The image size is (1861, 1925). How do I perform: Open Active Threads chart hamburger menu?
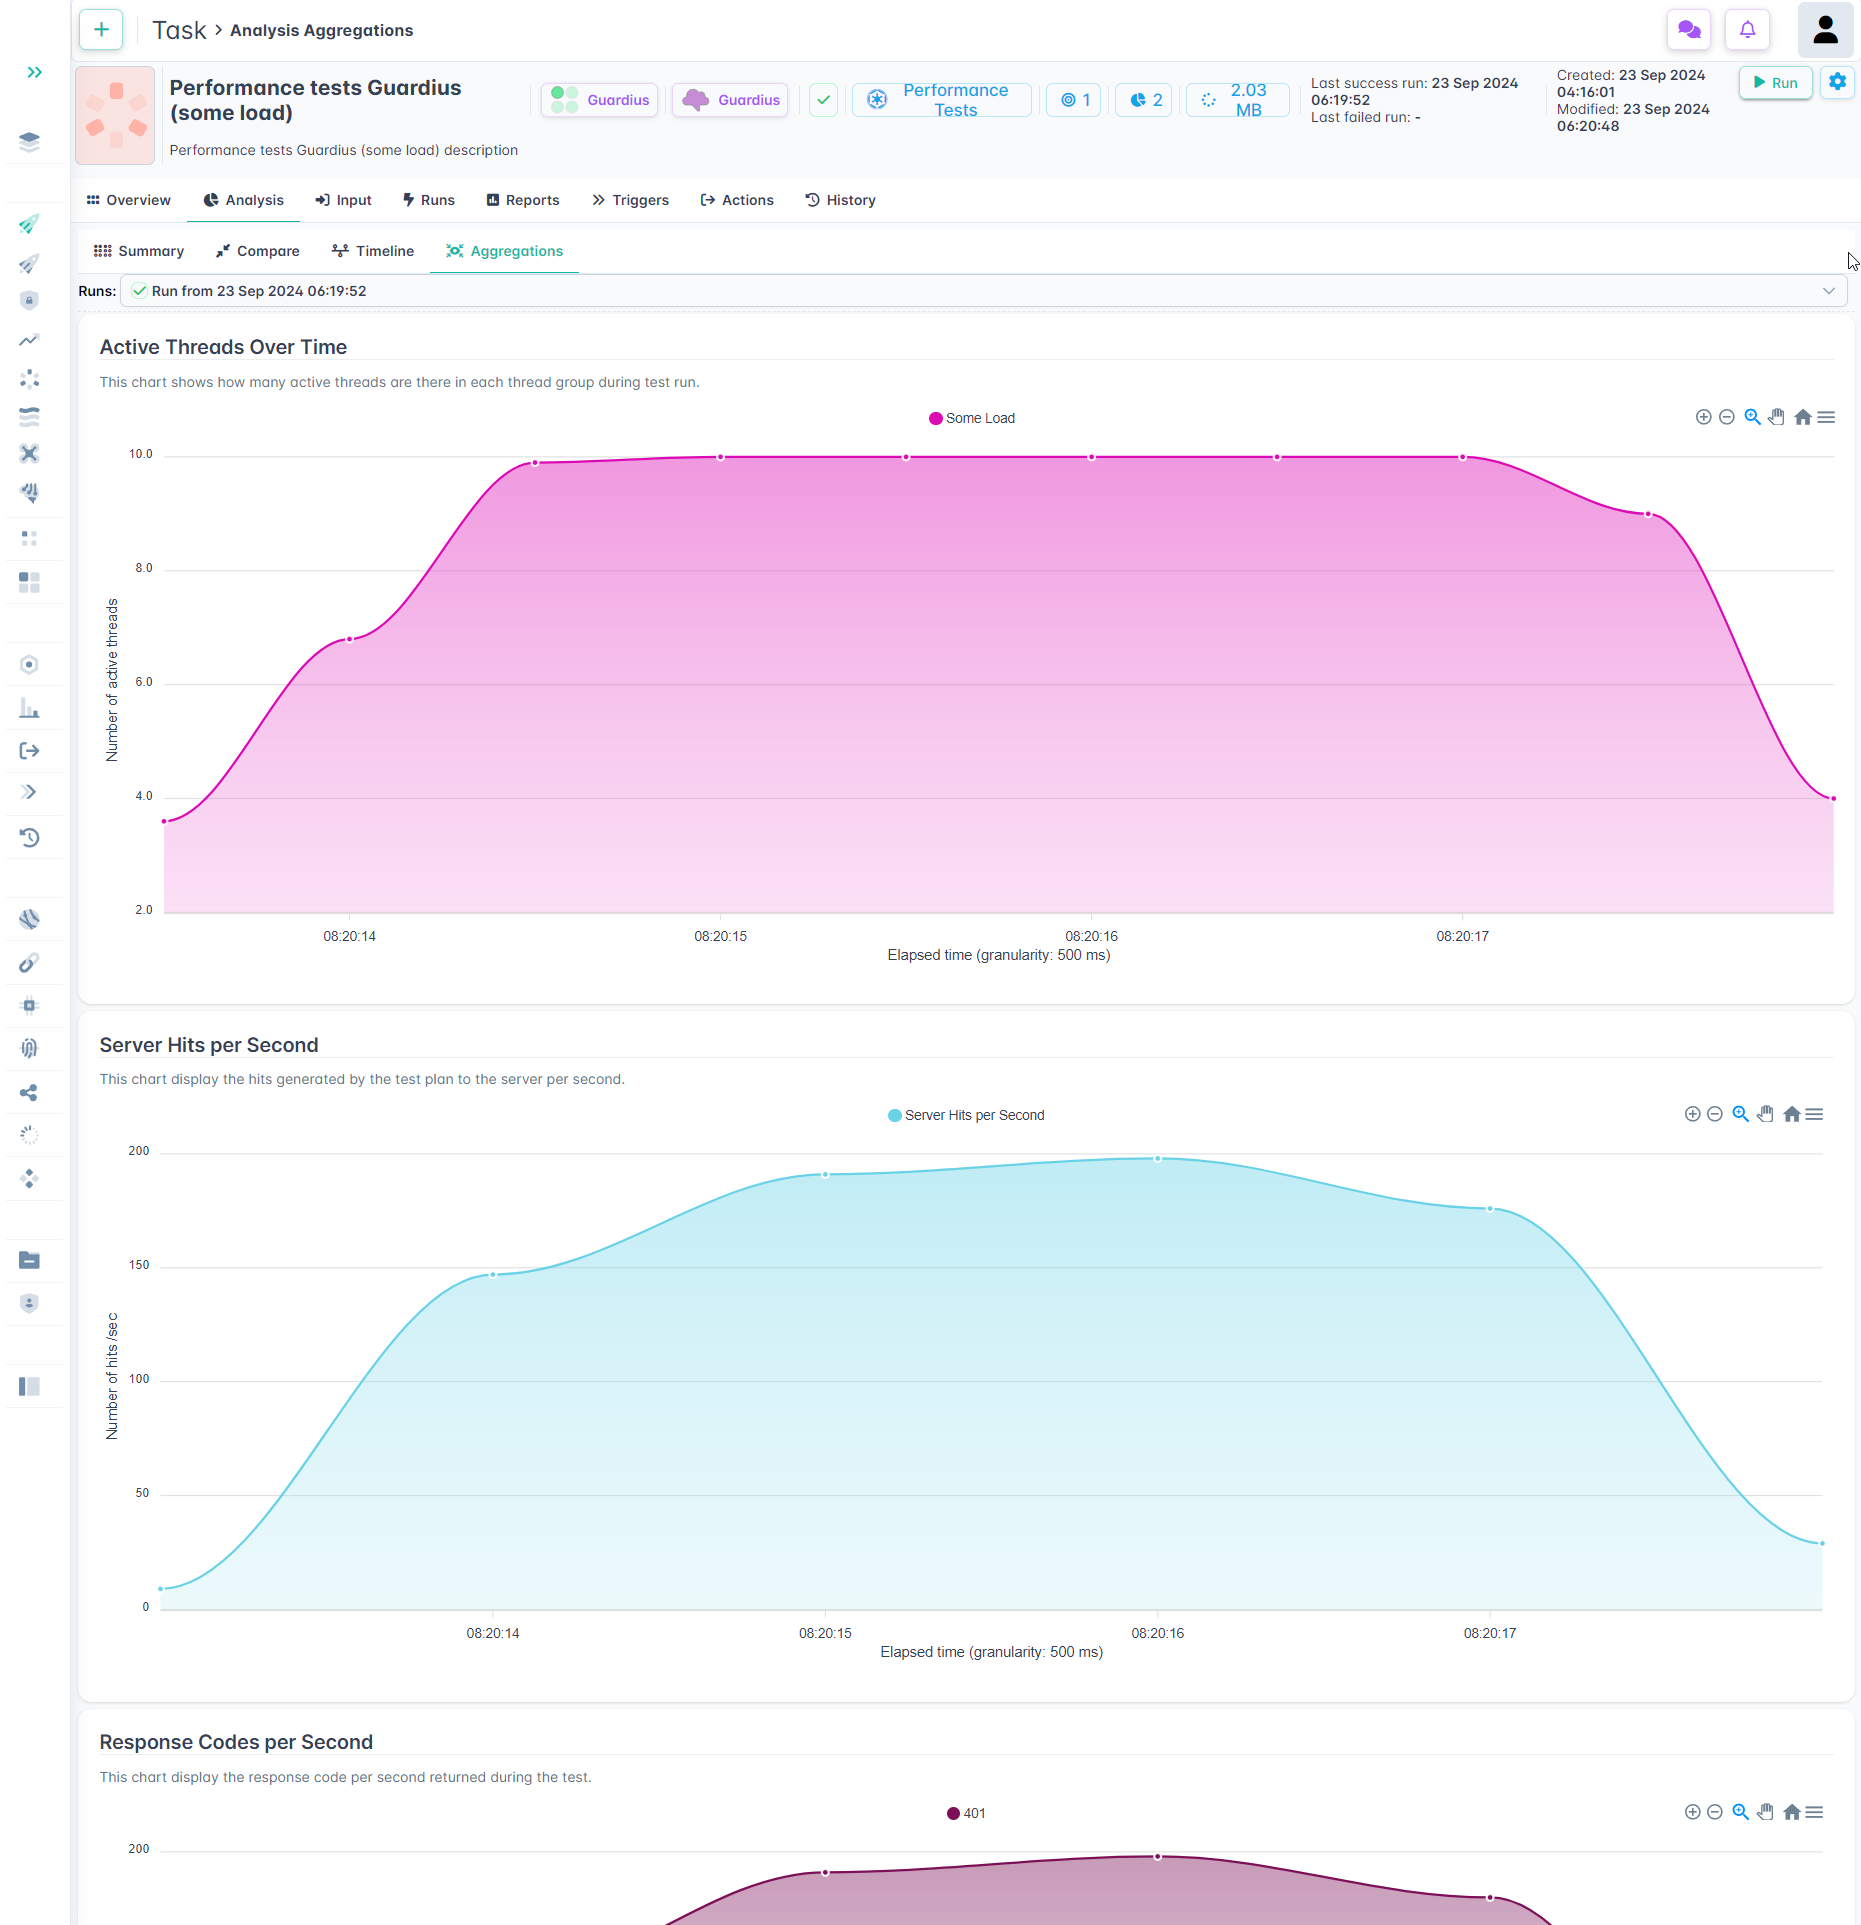(x=1826, y=417)
